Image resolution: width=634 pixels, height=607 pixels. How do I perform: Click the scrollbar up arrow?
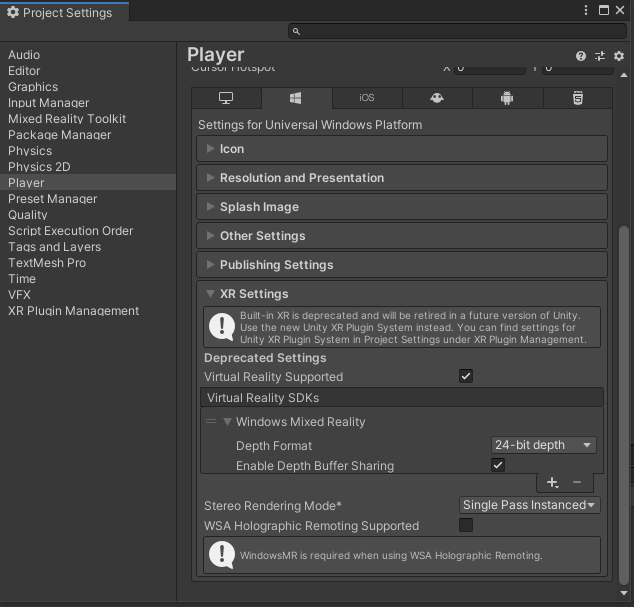[x=624, y=75]
